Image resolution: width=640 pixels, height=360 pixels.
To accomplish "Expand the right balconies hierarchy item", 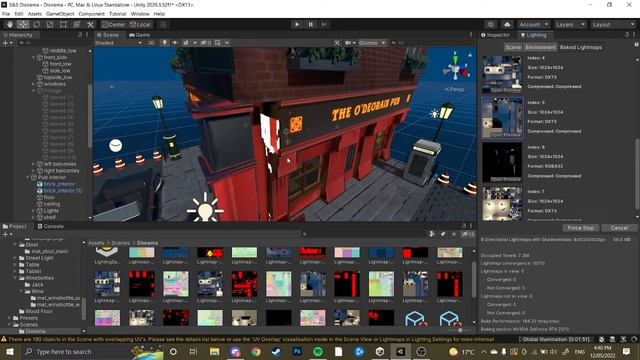I will (33, 171).
